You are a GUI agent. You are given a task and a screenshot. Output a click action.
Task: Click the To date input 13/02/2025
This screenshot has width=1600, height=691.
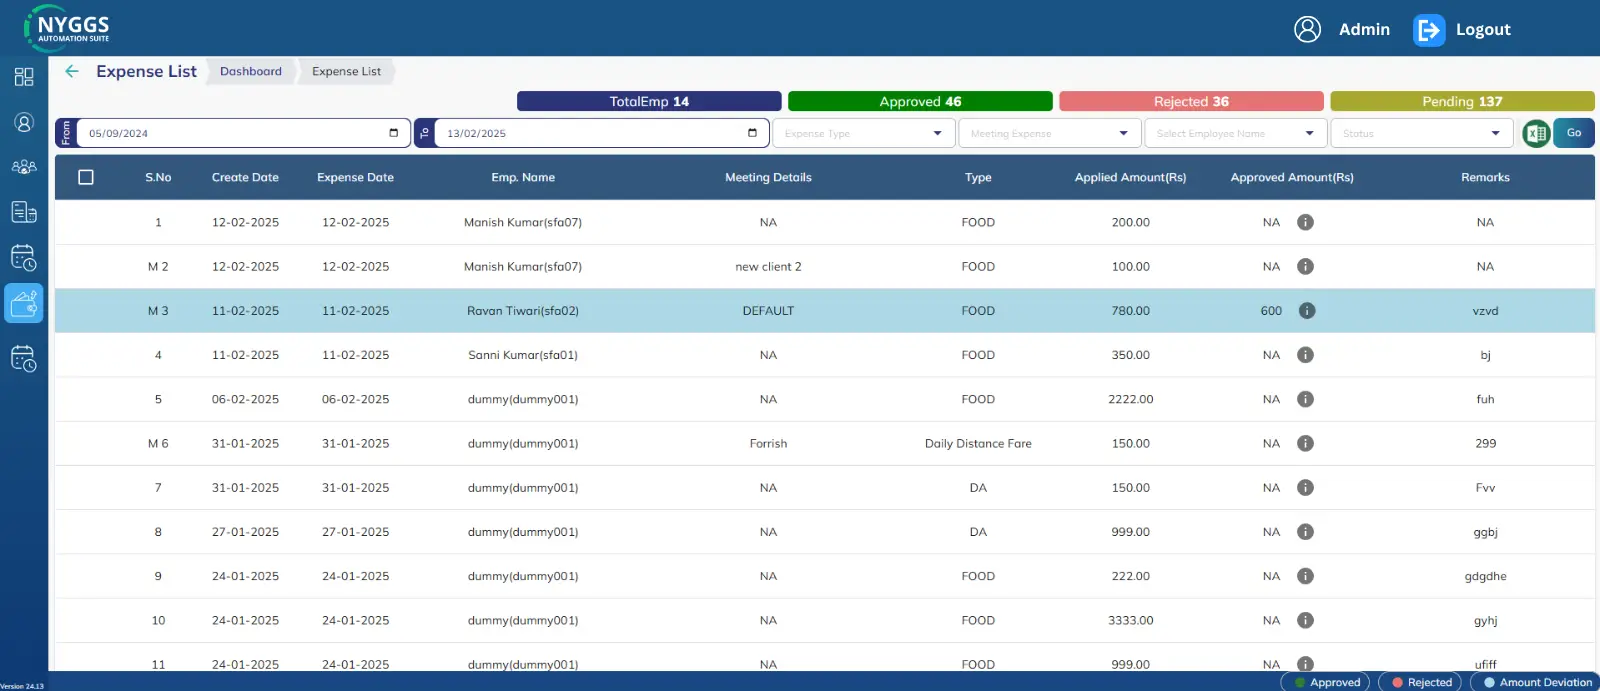point(601,133)
